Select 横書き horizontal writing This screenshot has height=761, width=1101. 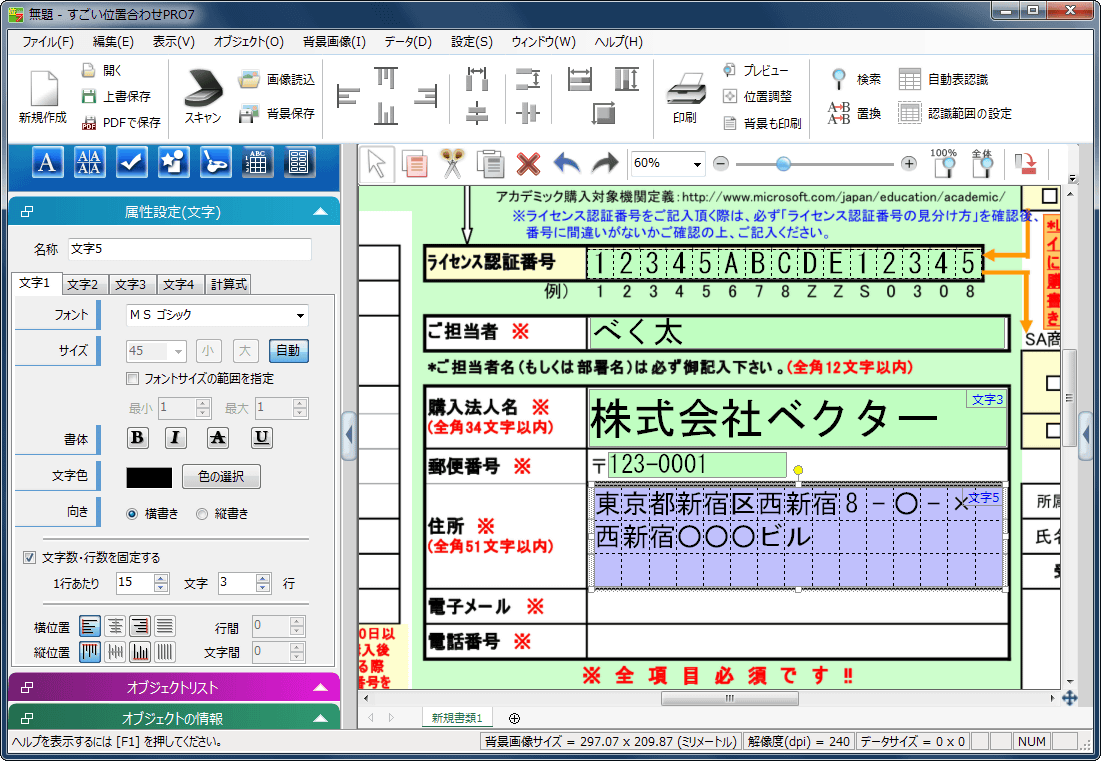click(132, 514)
